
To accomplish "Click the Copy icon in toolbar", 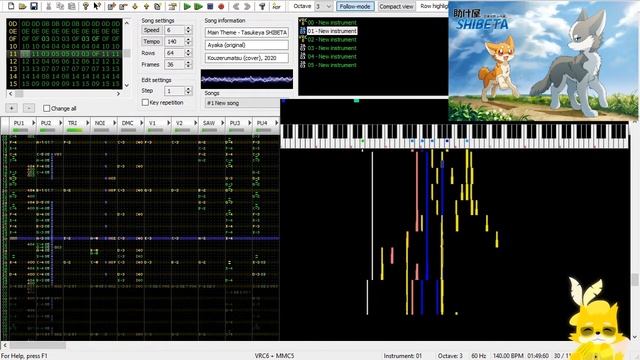I will 60,6.
